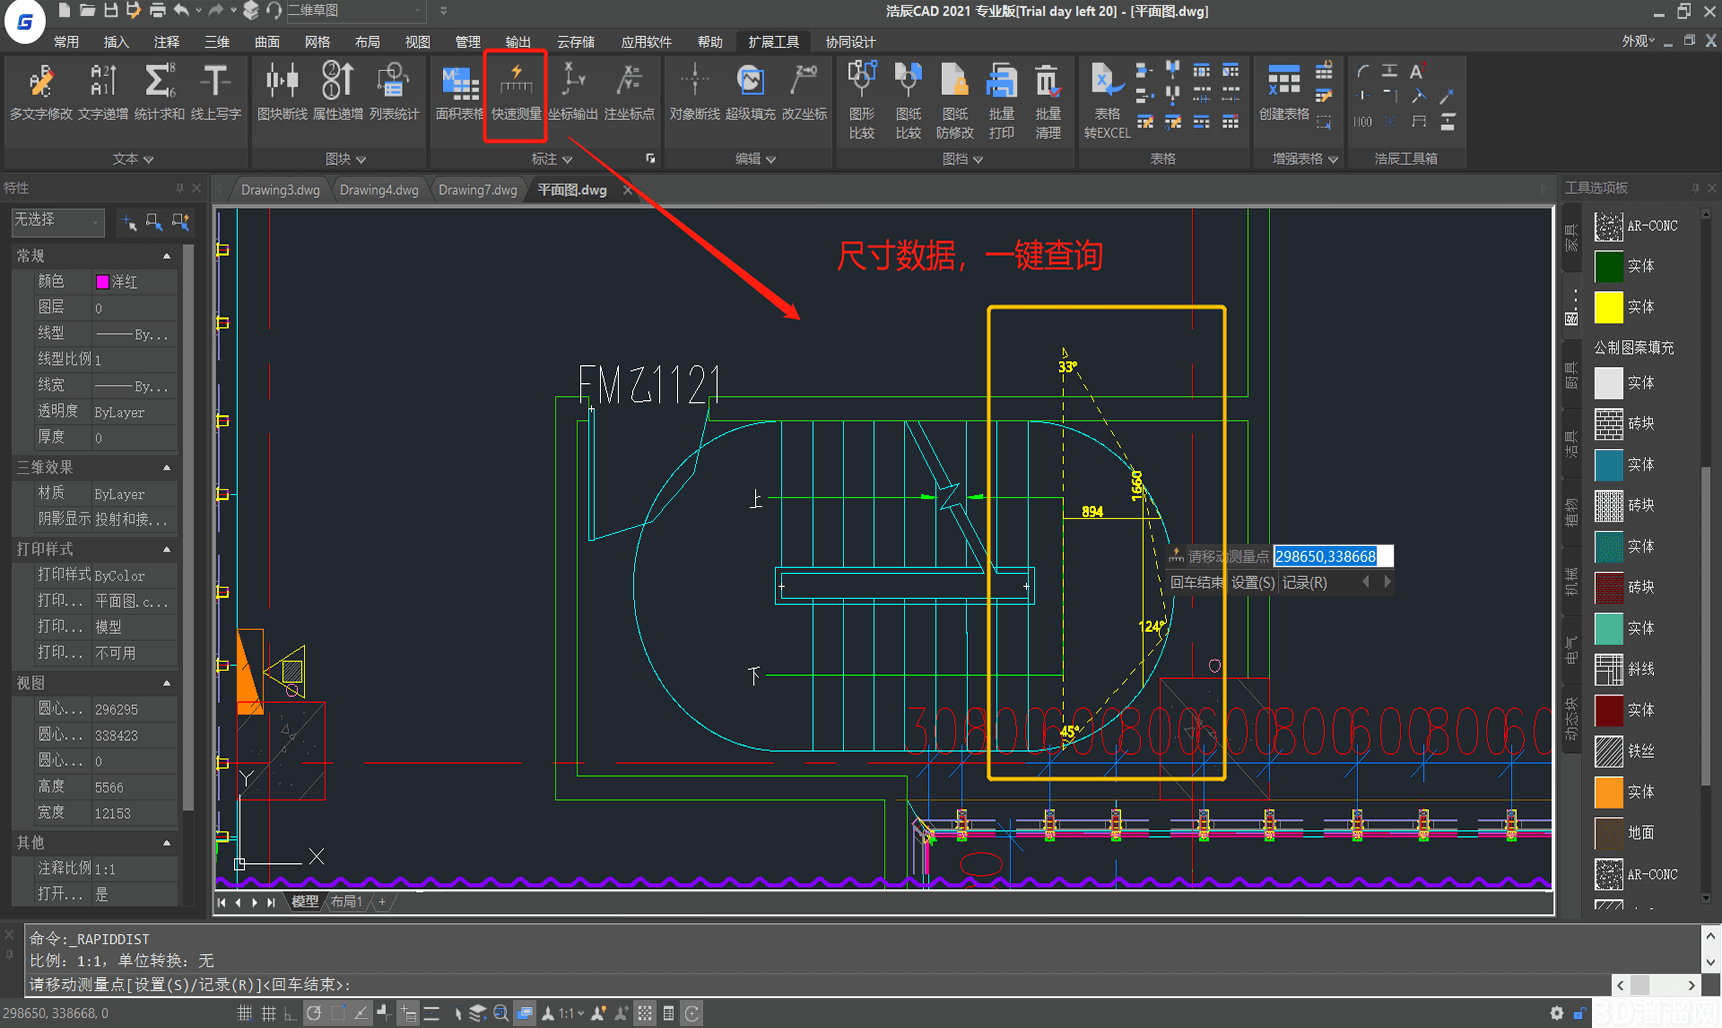Convert table using 表格转EXCEL
Image resolution: width=1722 pixels, height=1028 pixels.
[x=1107, y=99]
